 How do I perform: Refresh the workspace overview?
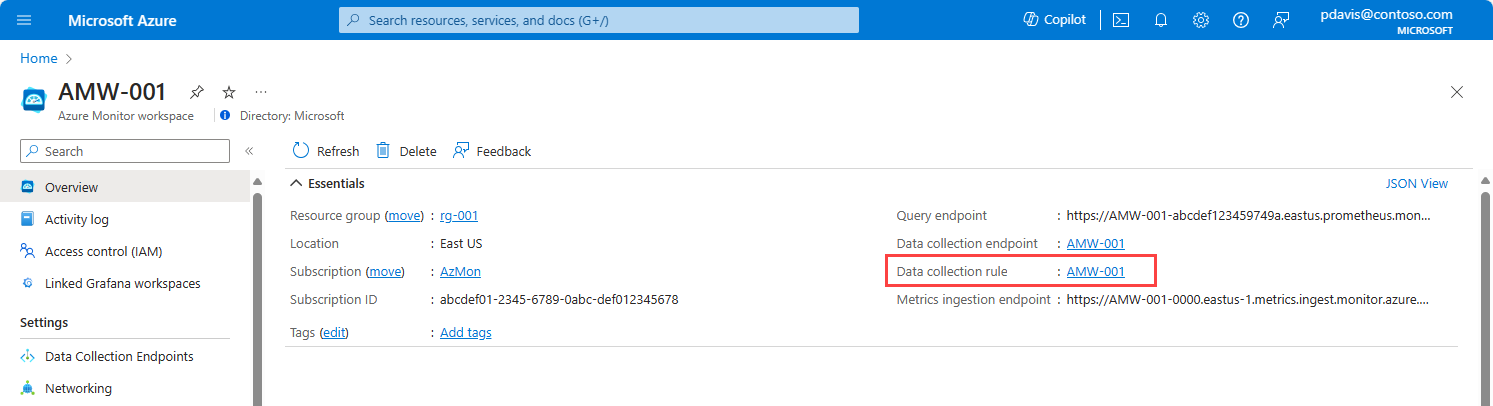tap(326, 151)
